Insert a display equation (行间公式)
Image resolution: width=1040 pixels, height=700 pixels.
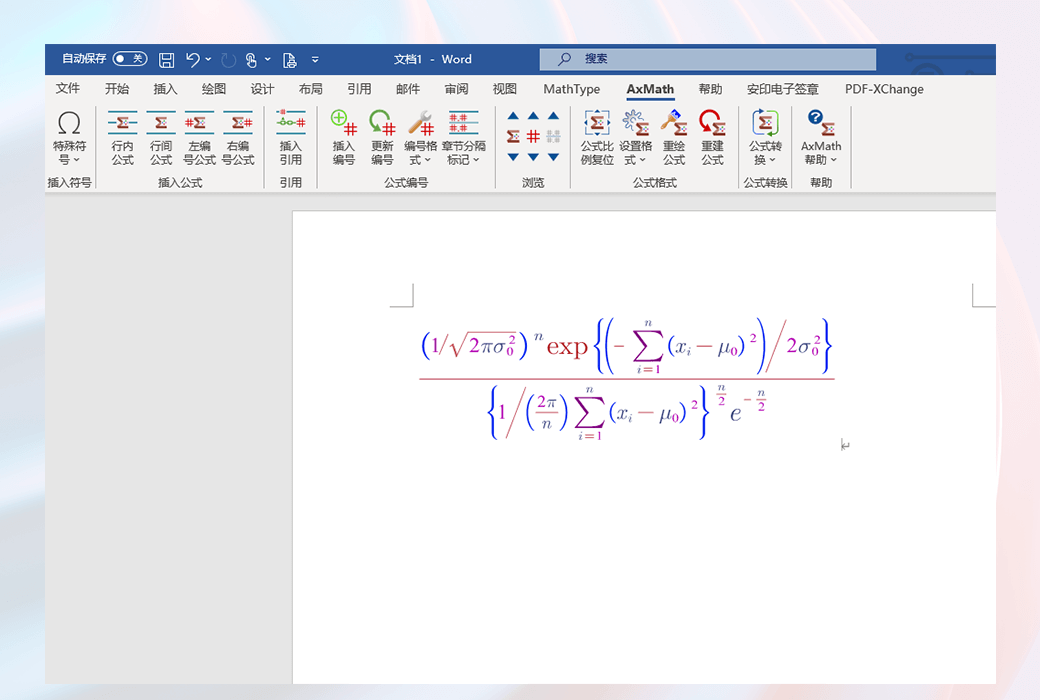(x=161, y=140)
